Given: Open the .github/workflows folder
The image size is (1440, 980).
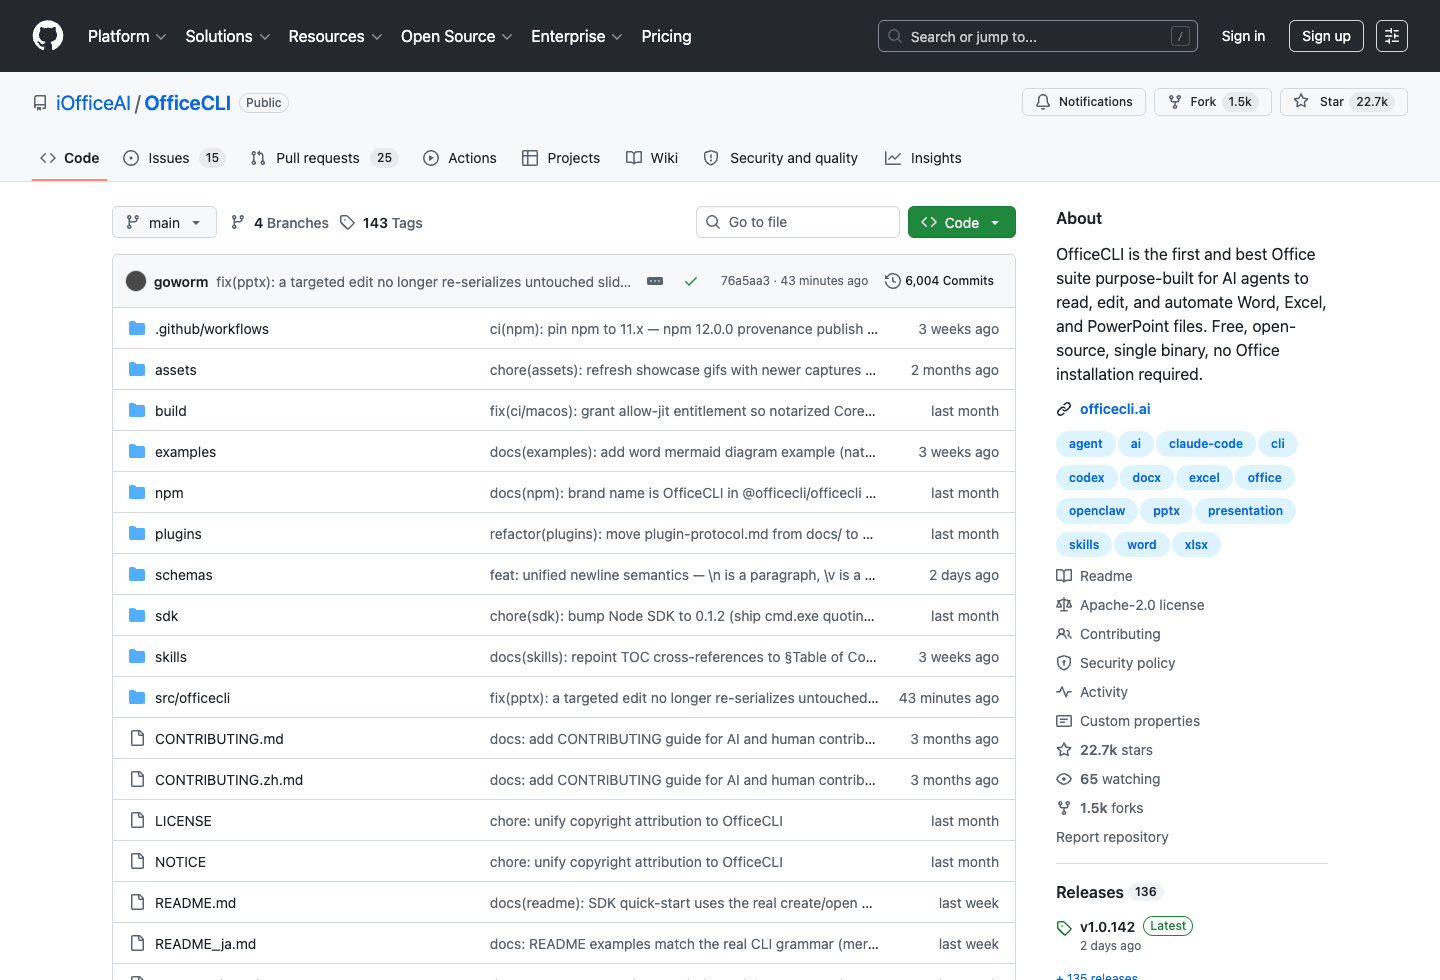Looking at the screenshot, I should (x=212, y=329).
